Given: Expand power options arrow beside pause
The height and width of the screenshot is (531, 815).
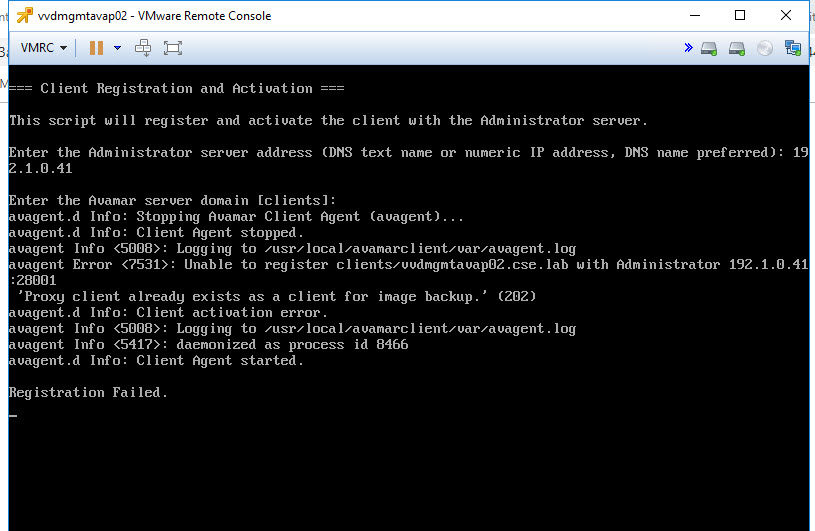Looking at the screenshot, I should coord(117,48).
